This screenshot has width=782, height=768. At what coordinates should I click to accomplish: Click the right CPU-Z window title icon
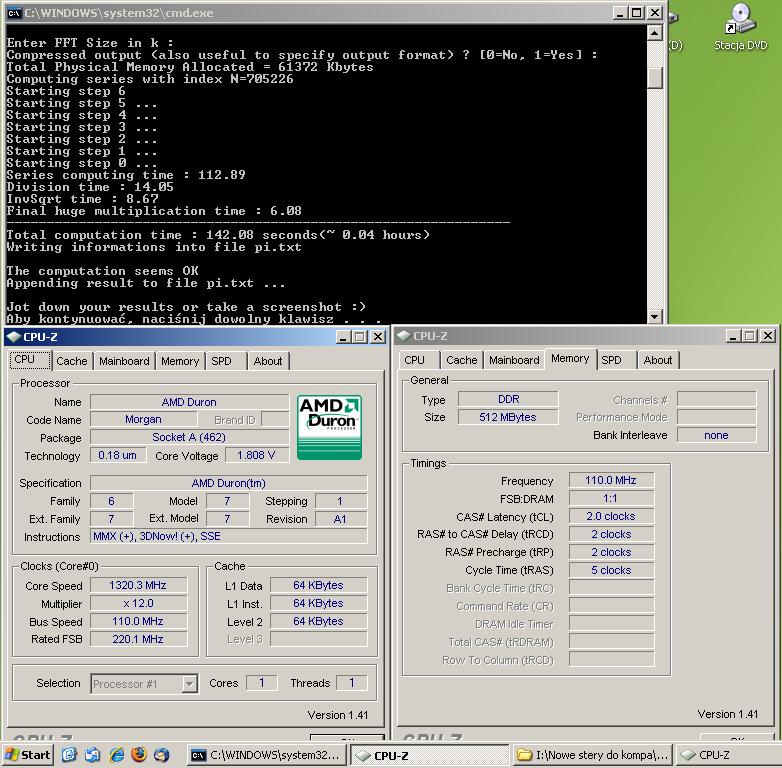(x=404, y=336)
